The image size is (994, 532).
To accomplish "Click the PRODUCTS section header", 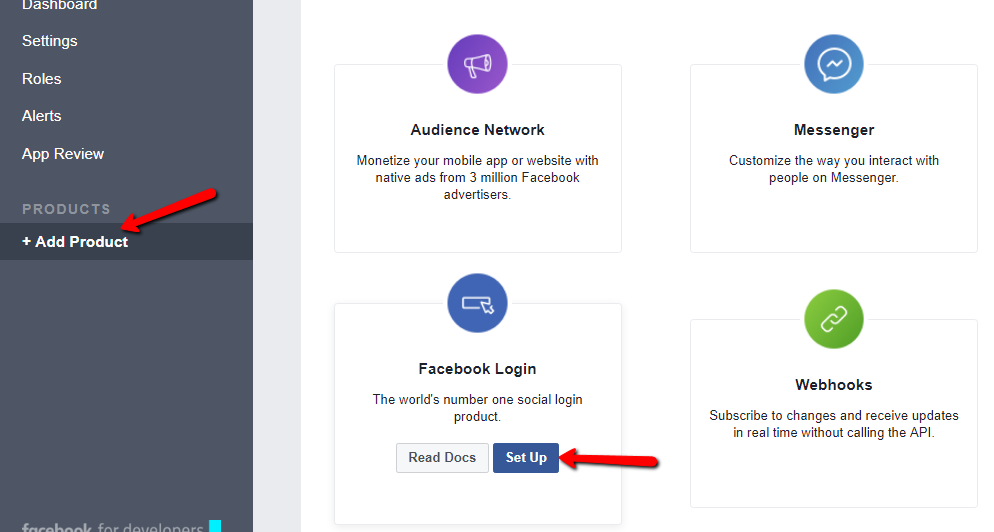I will tap(67, 209).
